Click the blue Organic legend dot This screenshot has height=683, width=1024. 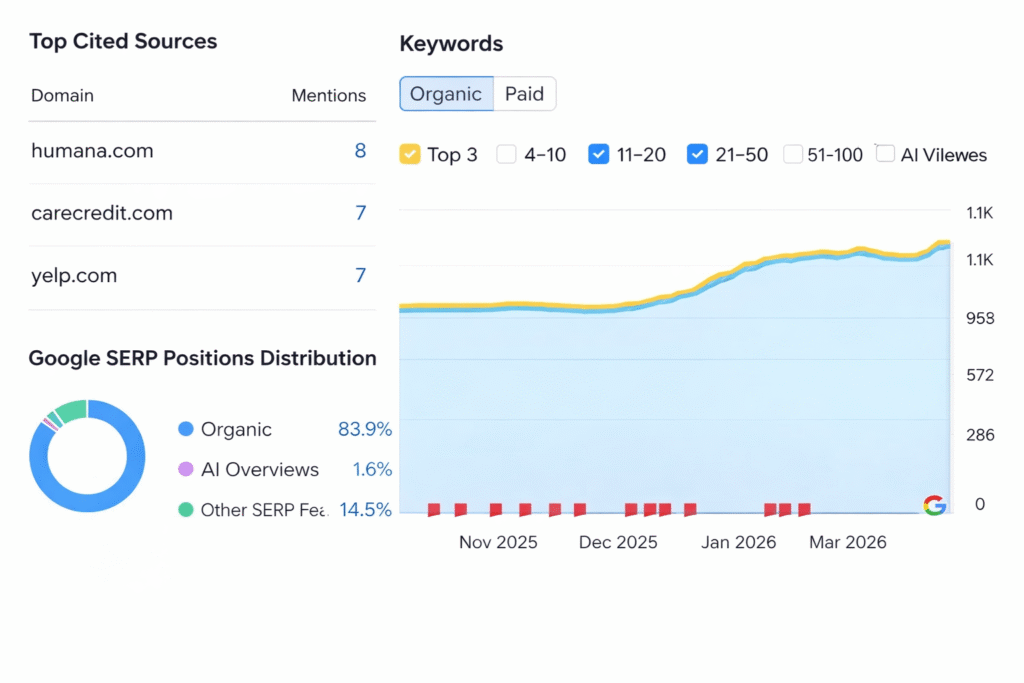click(185, 429)
